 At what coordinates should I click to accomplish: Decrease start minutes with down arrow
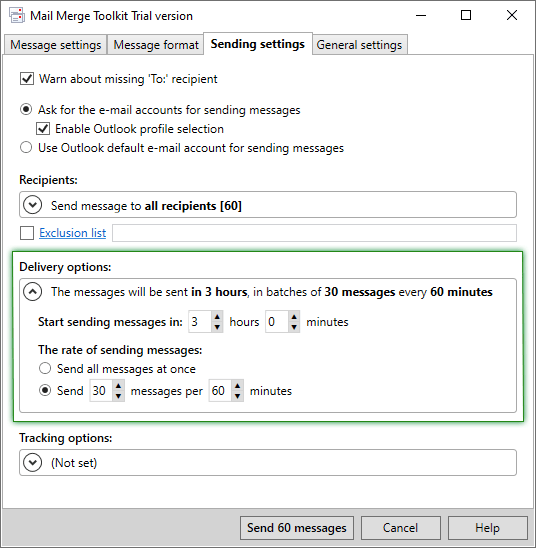[294, 327]
